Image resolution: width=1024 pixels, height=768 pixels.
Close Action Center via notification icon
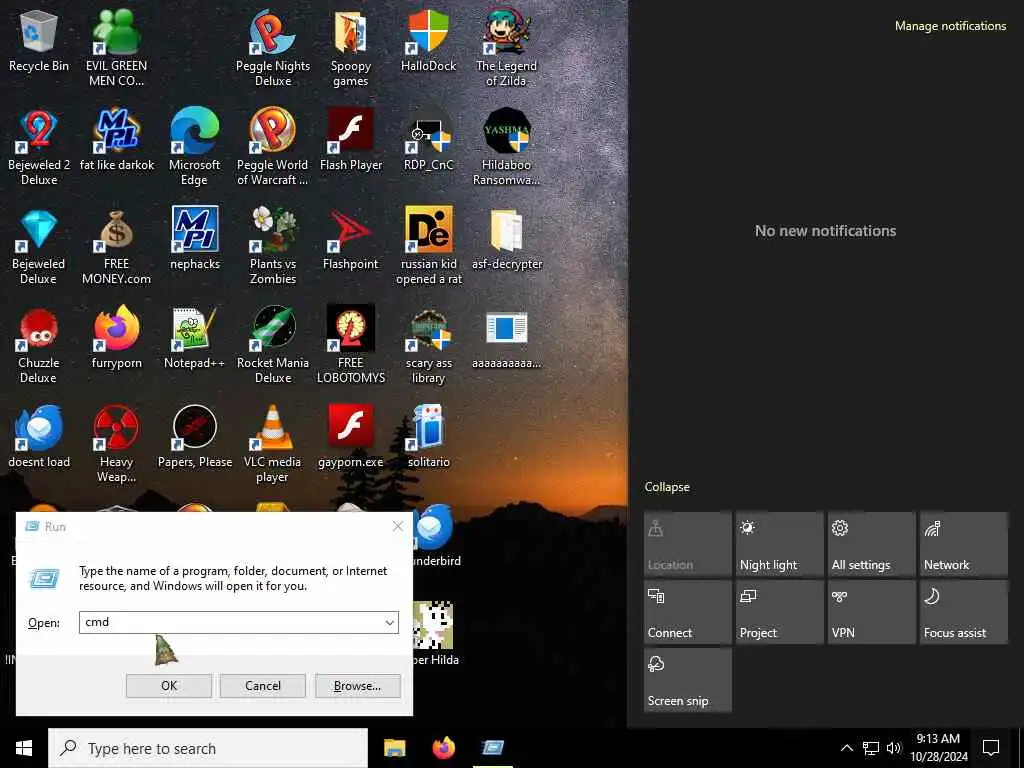click(x=991, y=748)
